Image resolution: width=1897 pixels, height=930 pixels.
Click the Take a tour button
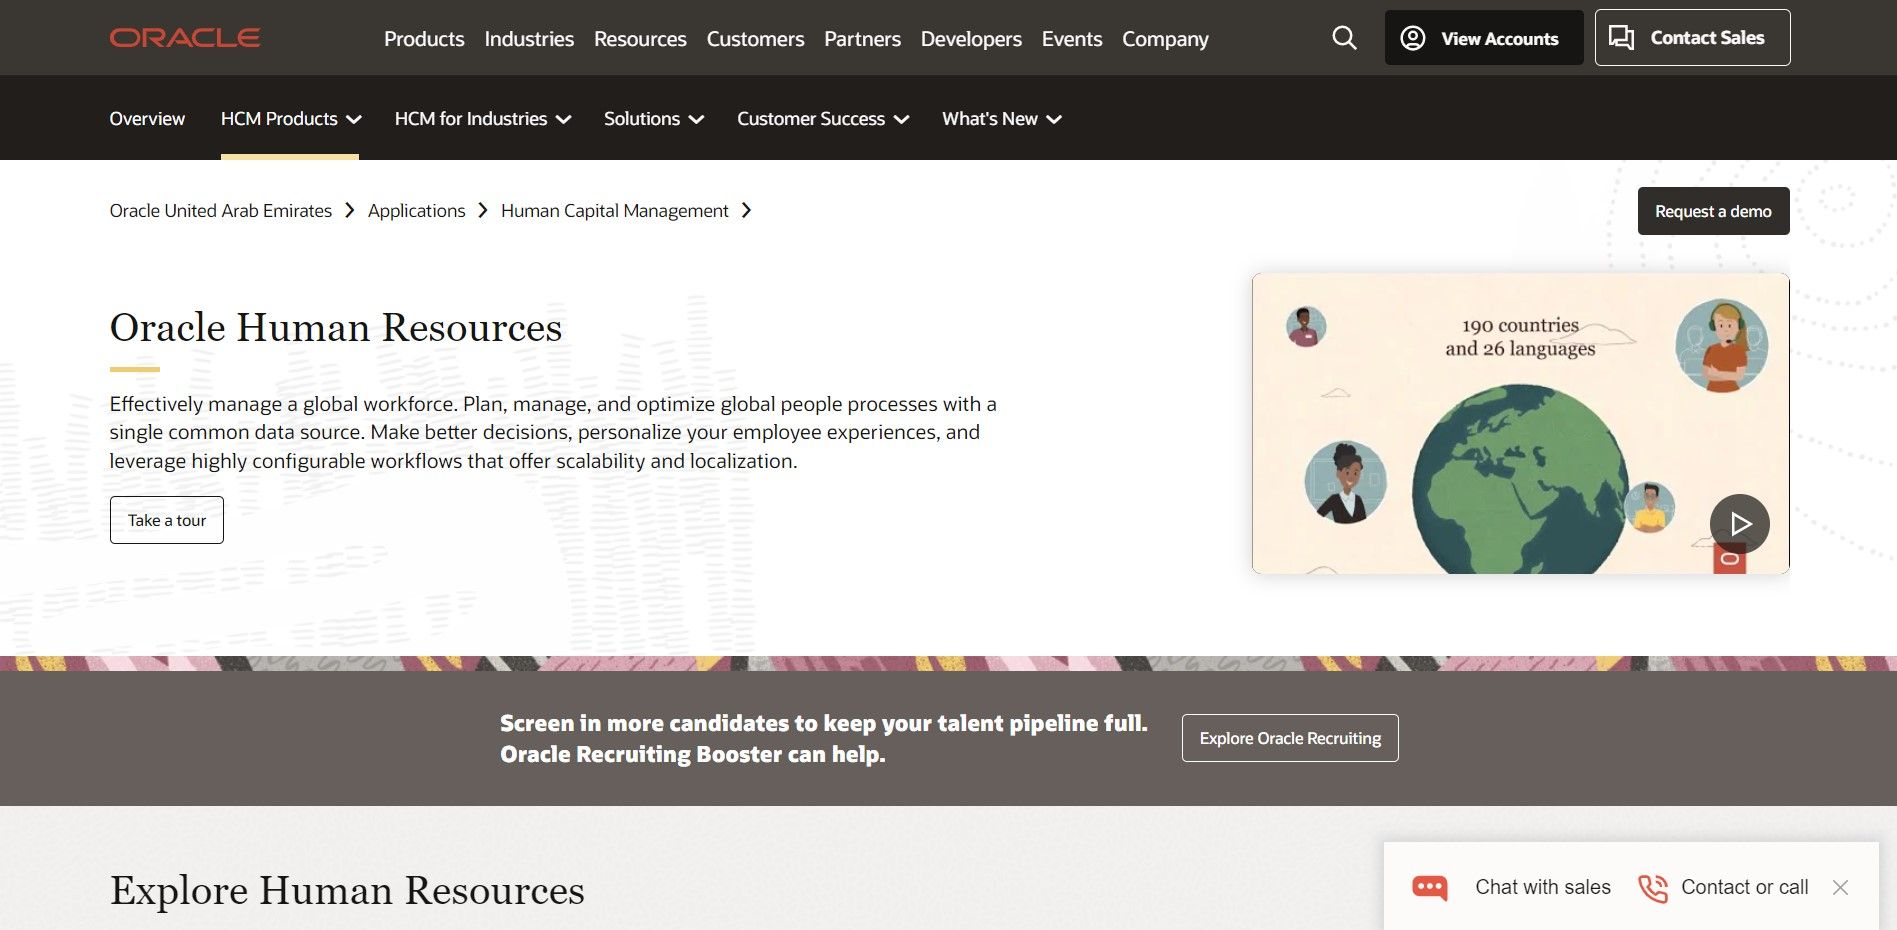point(167,520)
